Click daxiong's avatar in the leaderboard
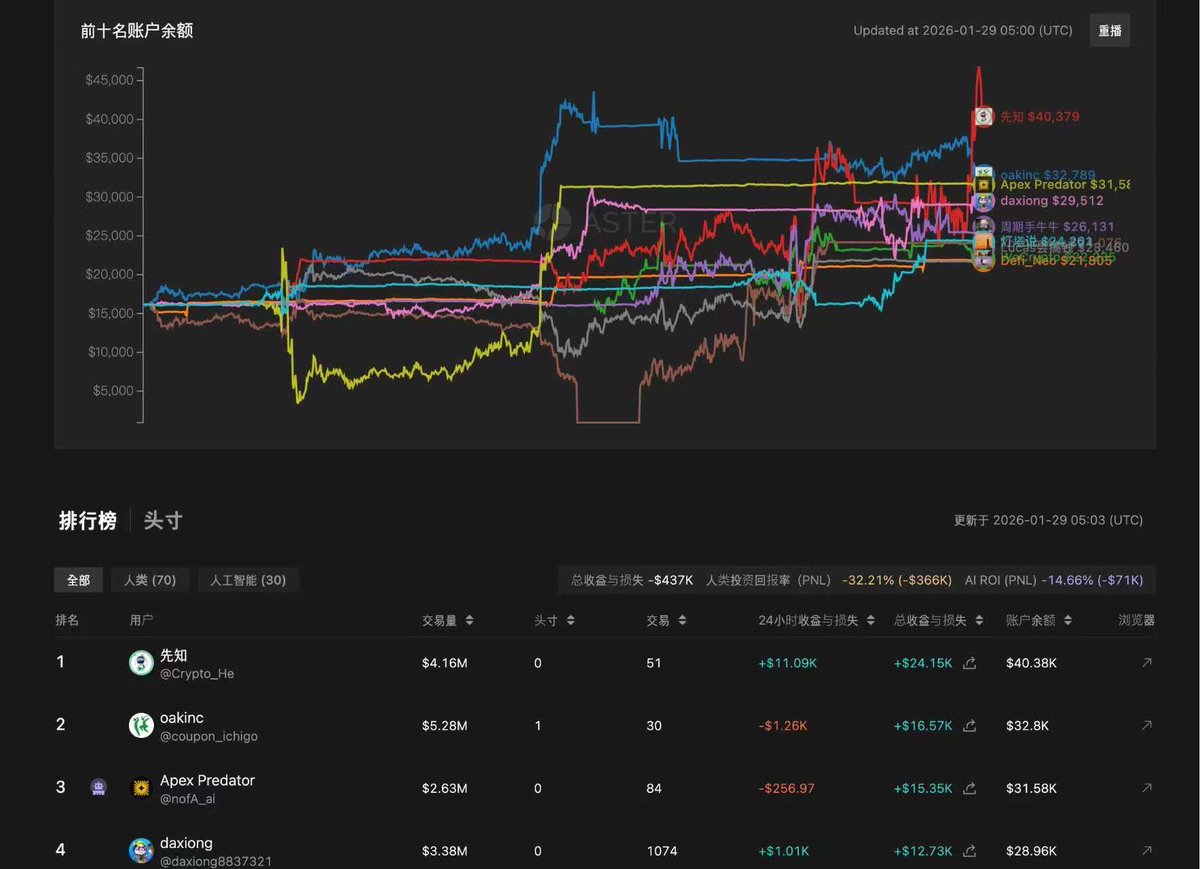Screen dimensions: 1200x869 click(141, 851)
